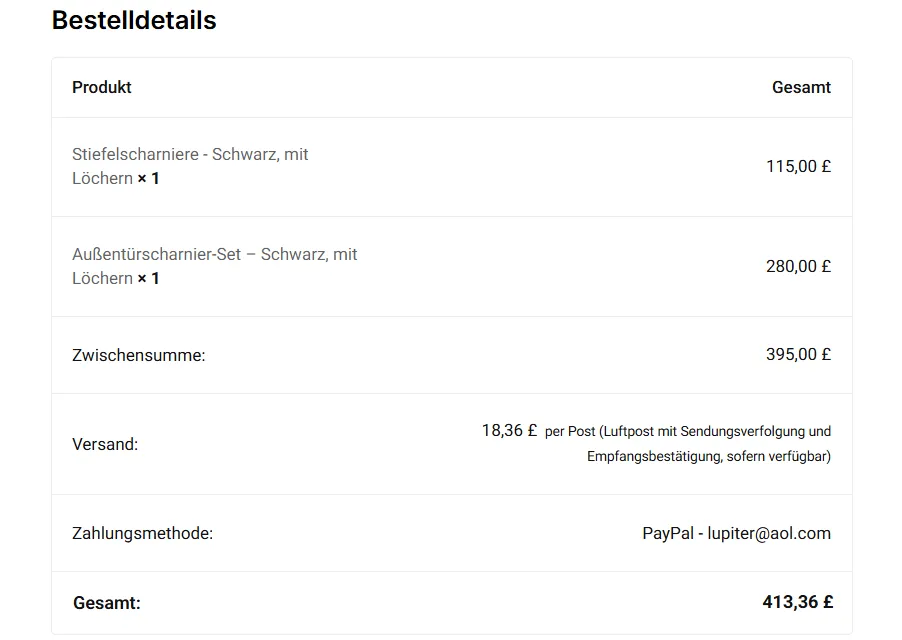Click the word PayPal in payment row

click(x=667, y=534)
